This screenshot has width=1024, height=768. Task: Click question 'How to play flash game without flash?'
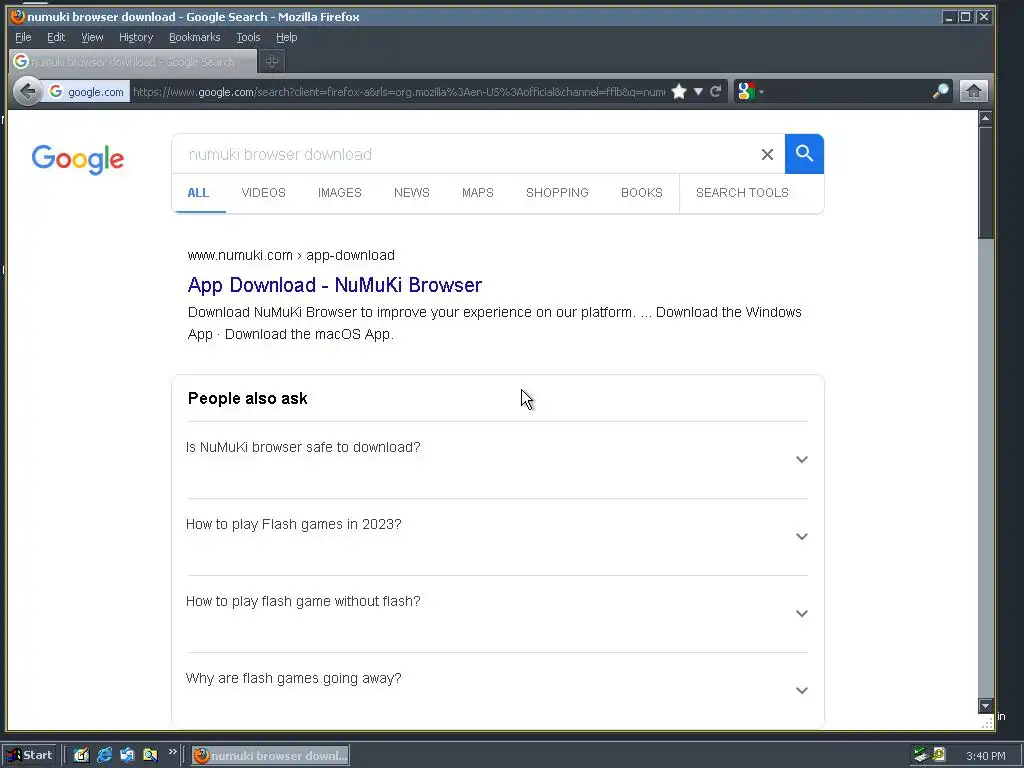pyautogui.click(x=303, y=601)
